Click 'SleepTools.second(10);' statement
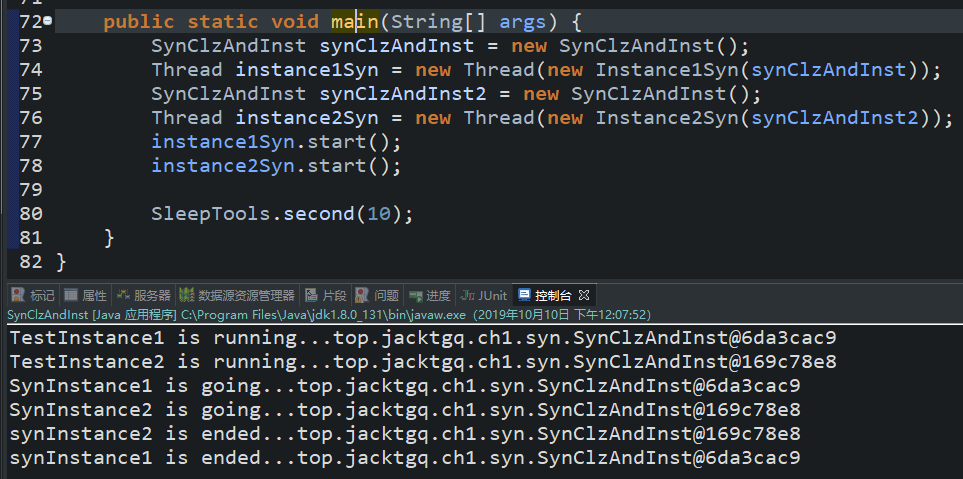Viewport: 963px width, 479px height. click(283, 214)
